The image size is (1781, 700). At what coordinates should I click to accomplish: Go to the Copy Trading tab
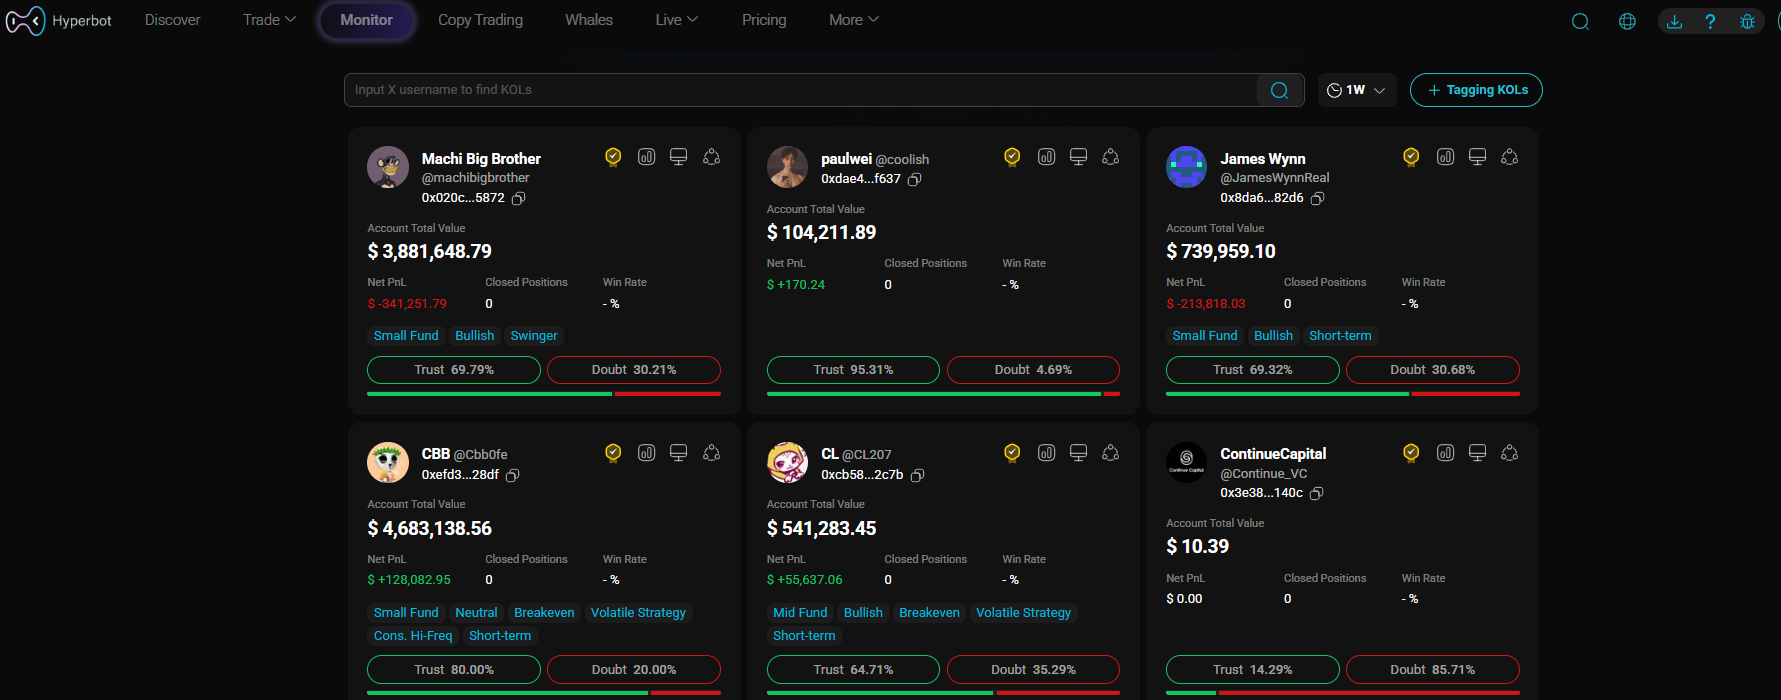click(x=480, y=20)
